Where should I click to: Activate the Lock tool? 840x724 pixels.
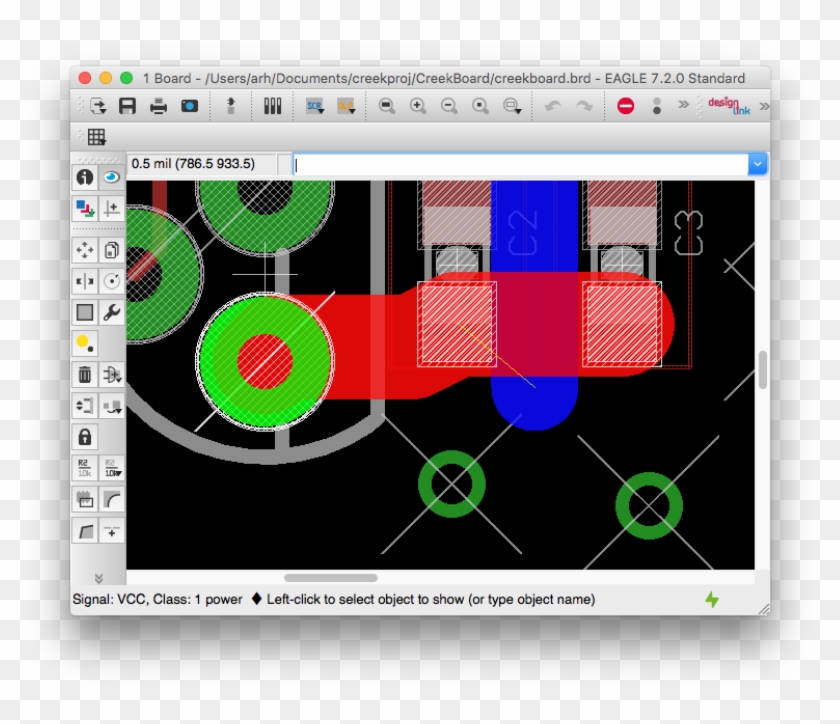[x=85, y=438]
